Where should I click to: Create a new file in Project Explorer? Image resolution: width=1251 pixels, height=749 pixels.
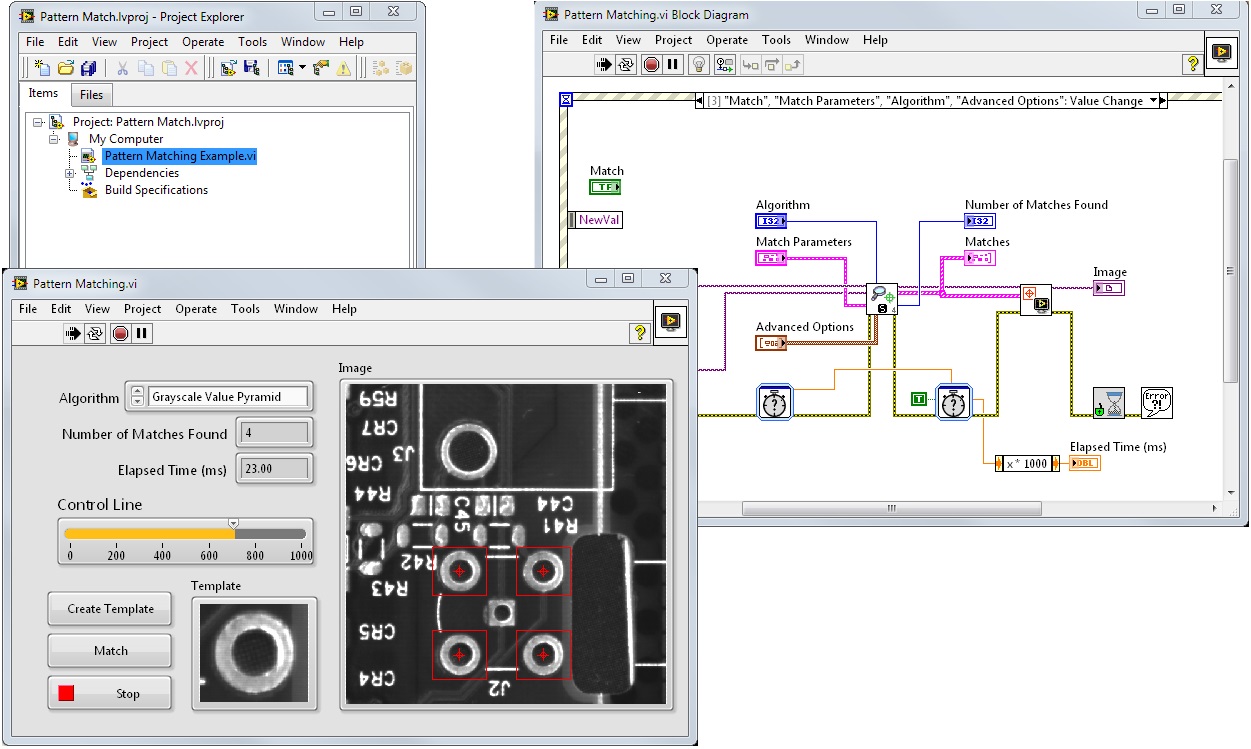[42, 68]
